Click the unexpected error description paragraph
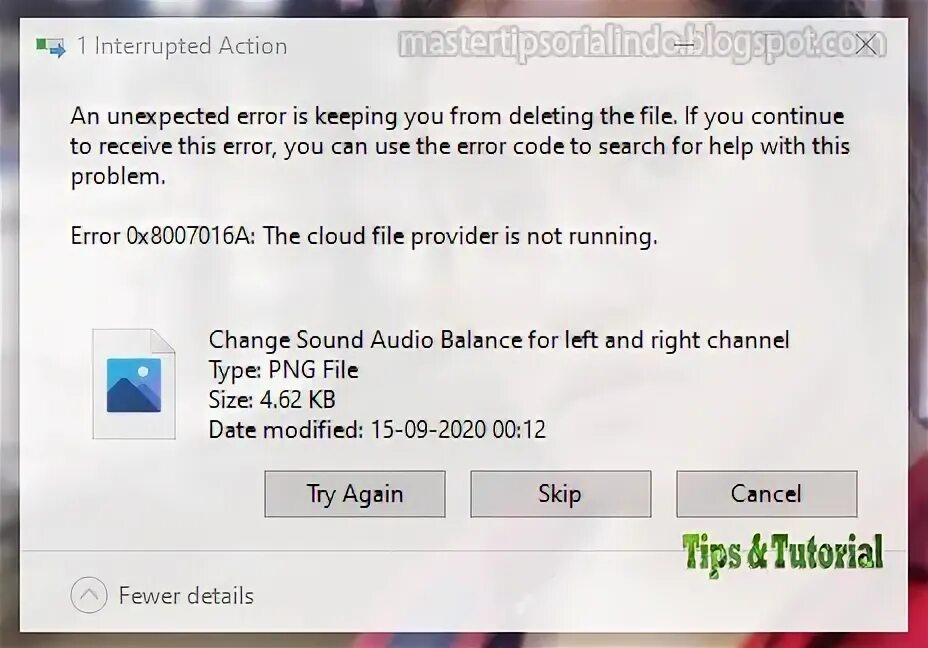 click(460, 146)
